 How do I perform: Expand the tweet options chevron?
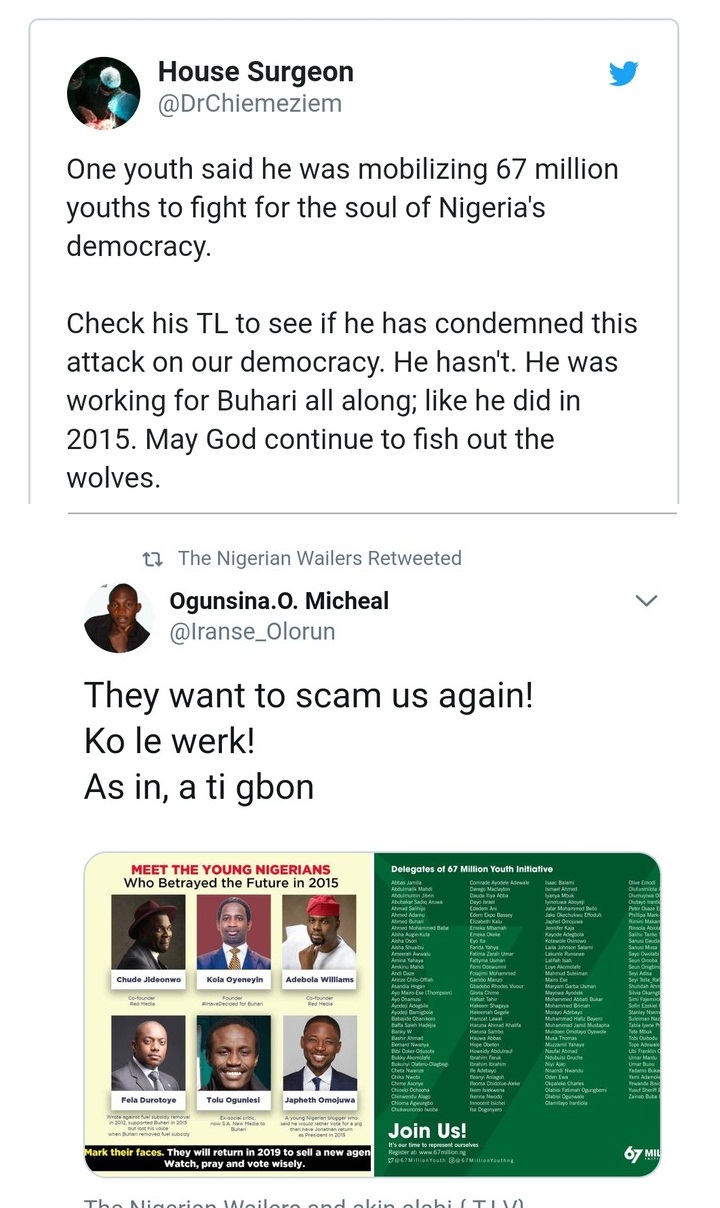click(x=646, y=601)
